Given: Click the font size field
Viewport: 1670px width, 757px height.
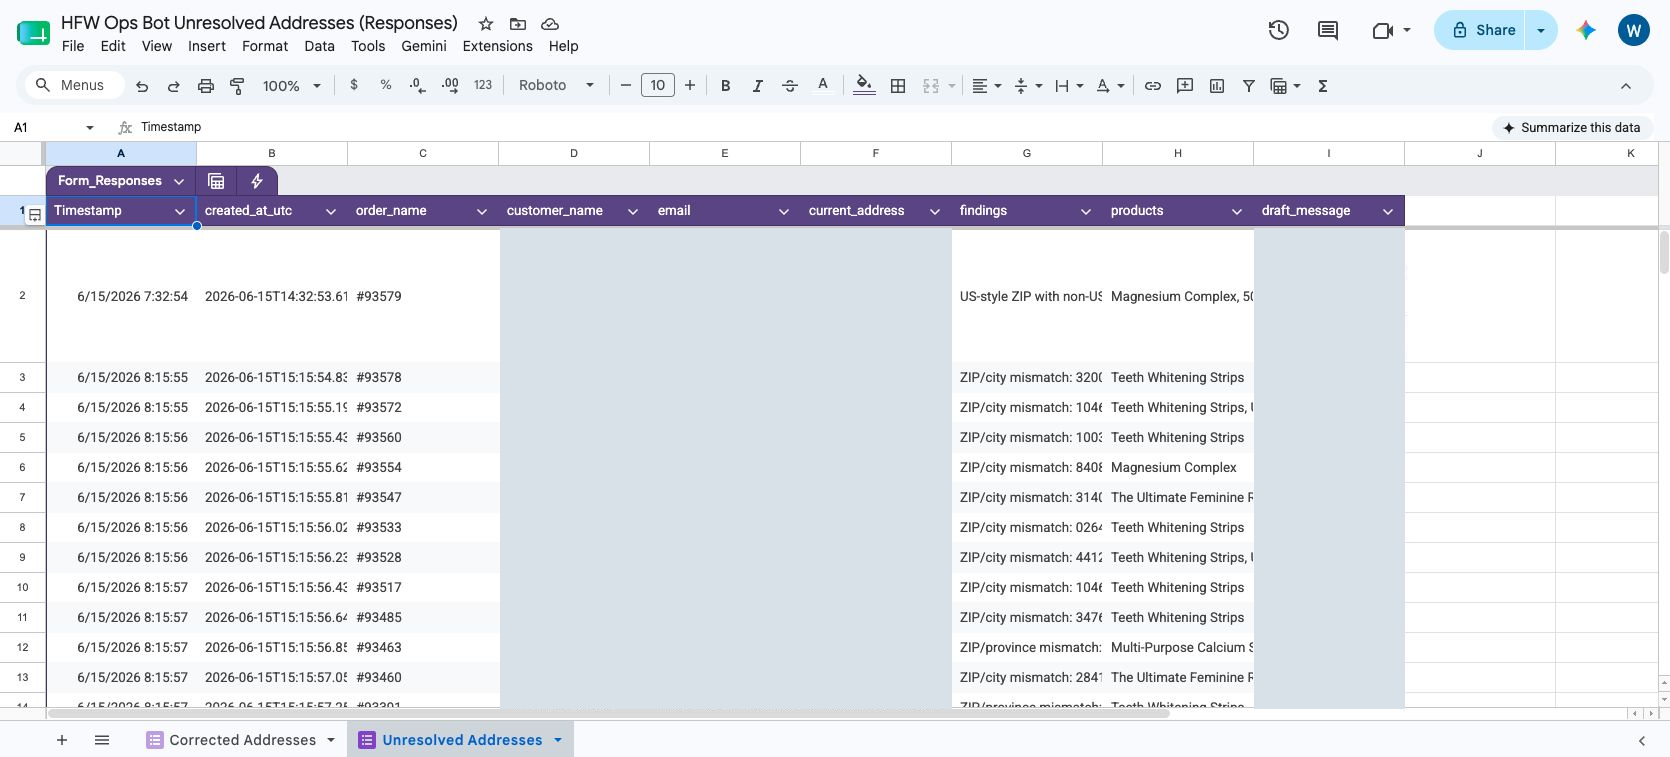Looking at the screenshot, I should click(x=658, y=86).
